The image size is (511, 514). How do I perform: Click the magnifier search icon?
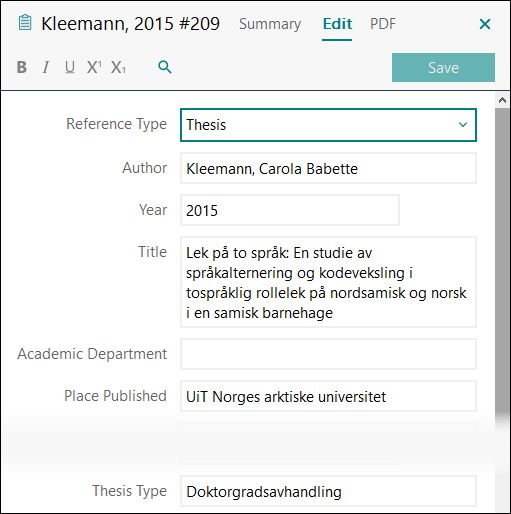[165, 67]
